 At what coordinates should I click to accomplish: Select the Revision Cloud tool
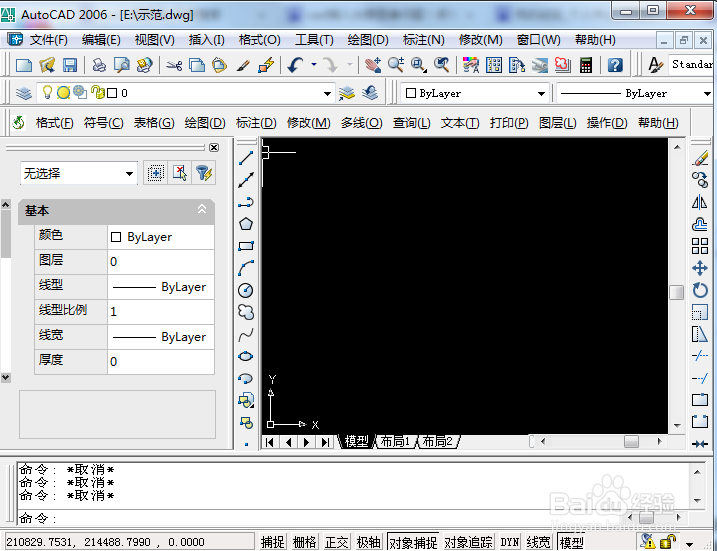pos(246,312)
